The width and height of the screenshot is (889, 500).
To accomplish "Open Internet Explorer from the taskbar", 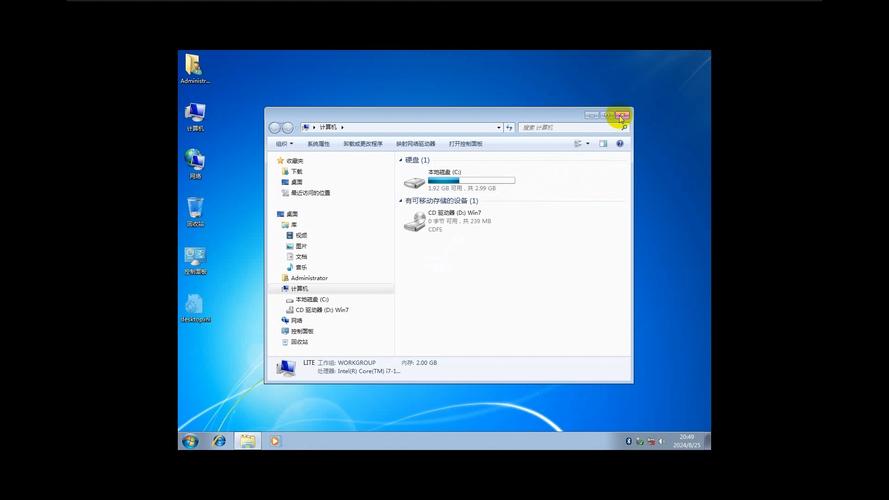I will pos(219,441).
